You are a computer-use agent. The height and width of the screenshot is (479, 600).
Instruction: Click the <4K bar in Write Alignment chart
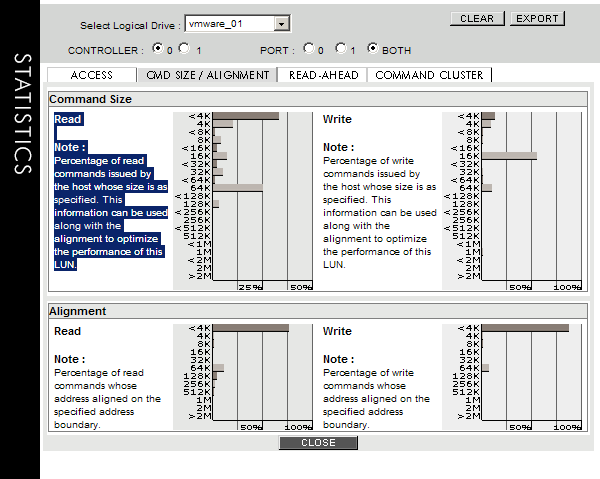[x=525, y=328]
